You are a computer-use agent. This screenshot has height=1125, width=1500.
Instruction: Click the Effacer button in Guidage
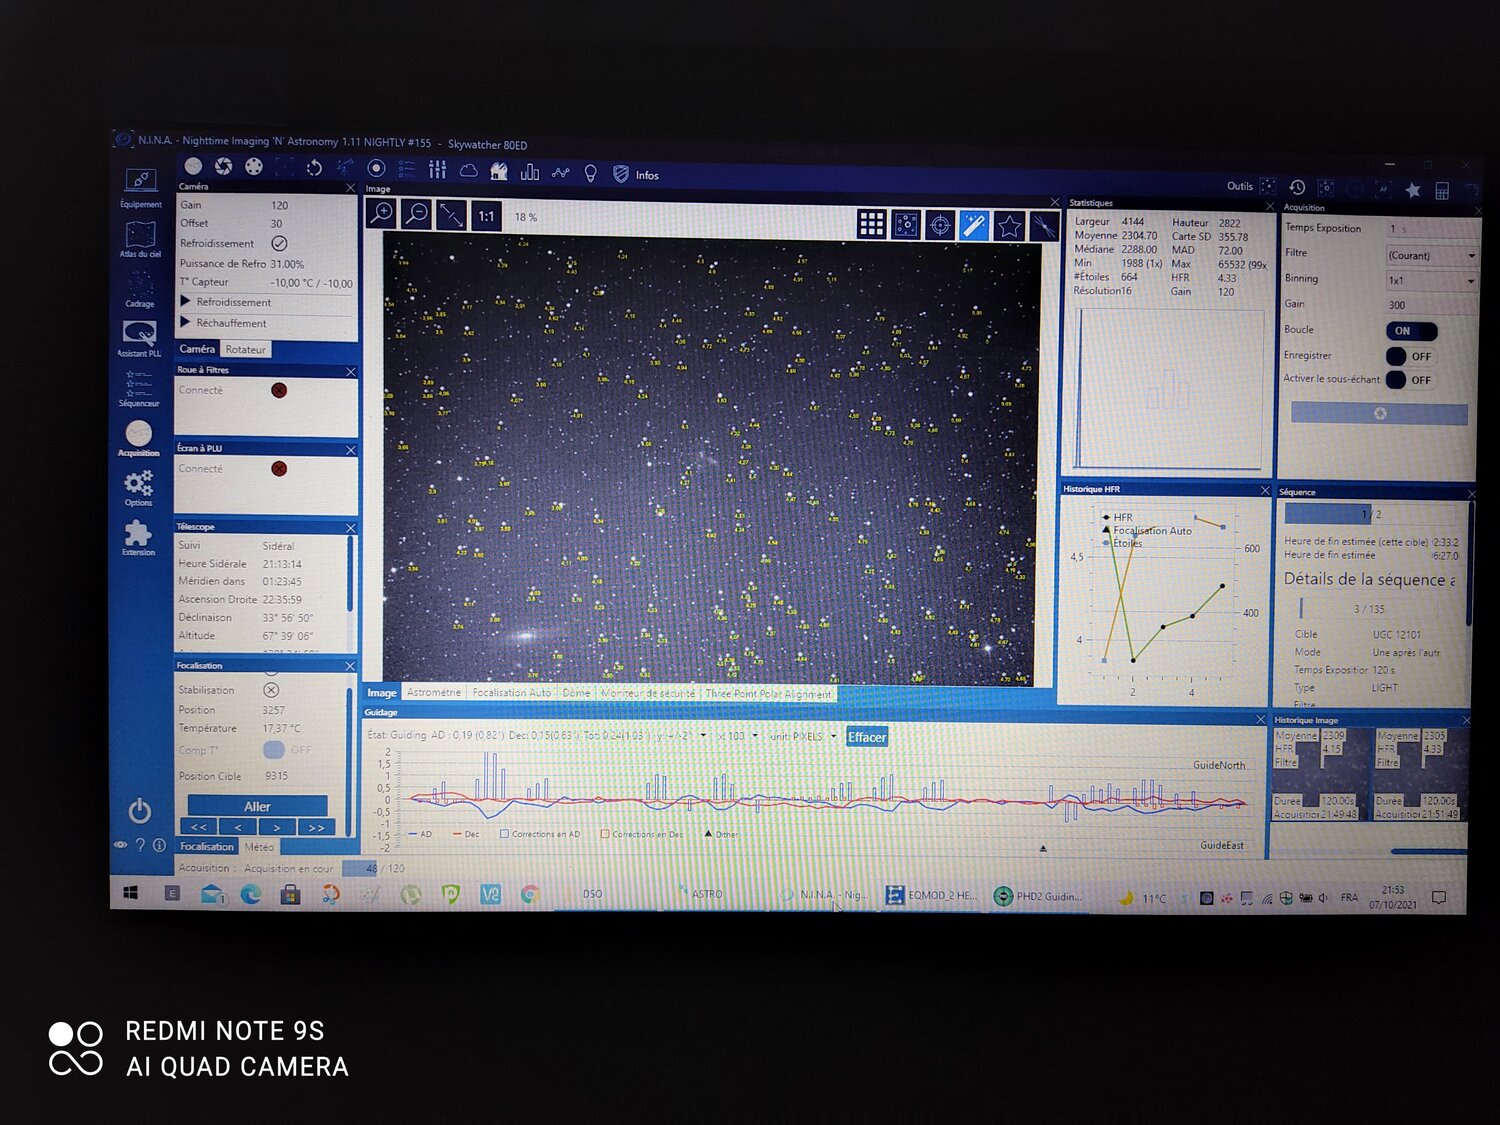867,738
